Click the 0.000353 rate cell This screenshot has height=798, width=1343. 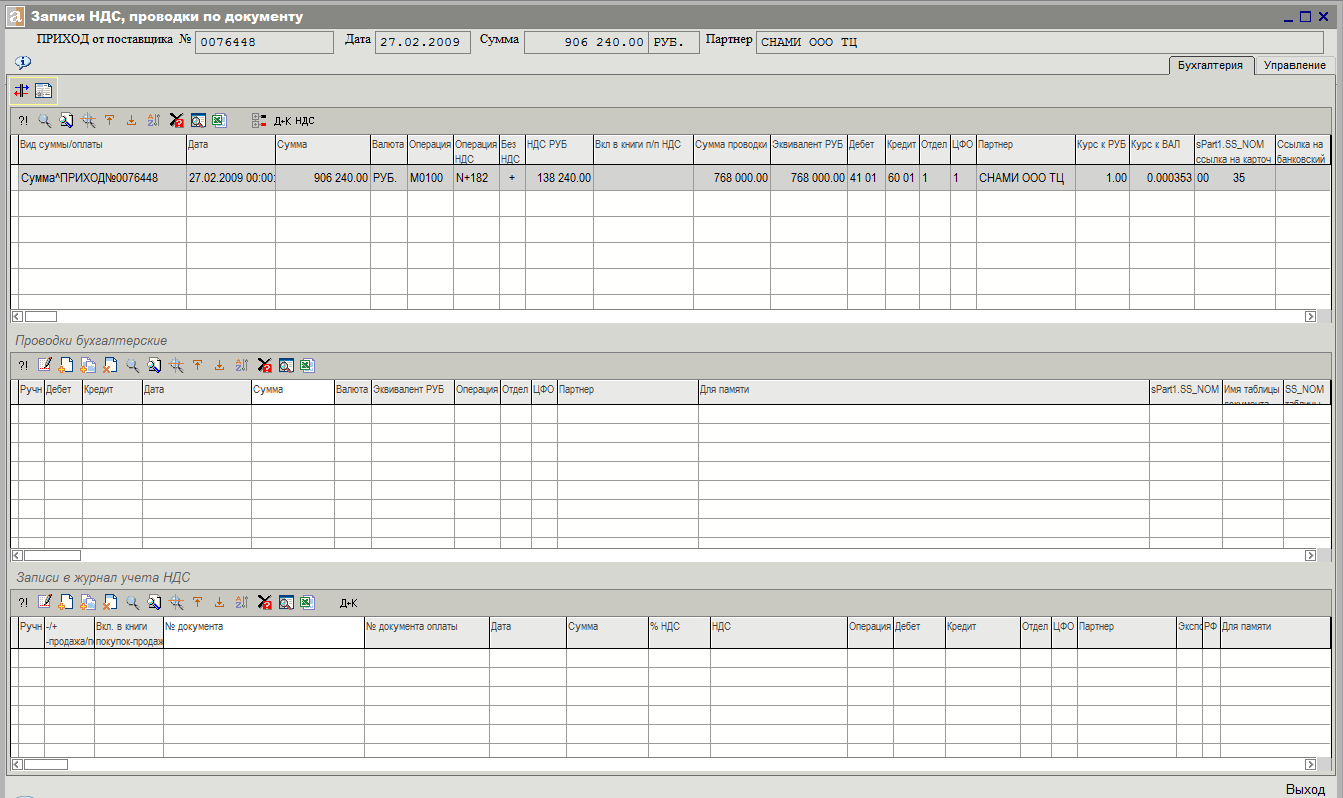1162,178
